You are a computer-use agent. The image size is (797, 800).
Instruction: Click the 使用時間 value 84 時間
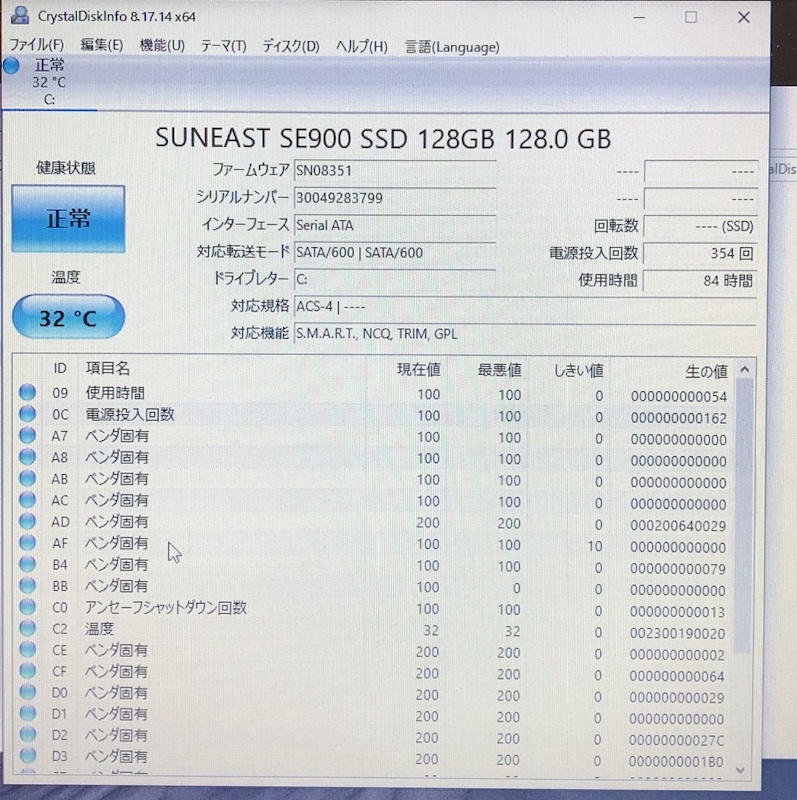point(700,281)
